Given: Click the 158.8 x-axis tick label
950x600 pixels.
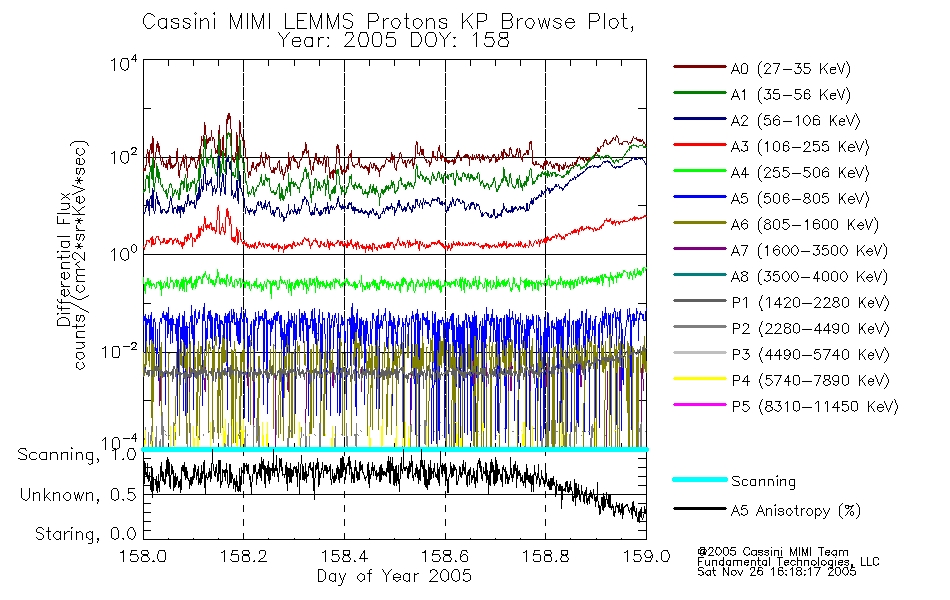Looking at the screenshot, I should tap(545, 556).
